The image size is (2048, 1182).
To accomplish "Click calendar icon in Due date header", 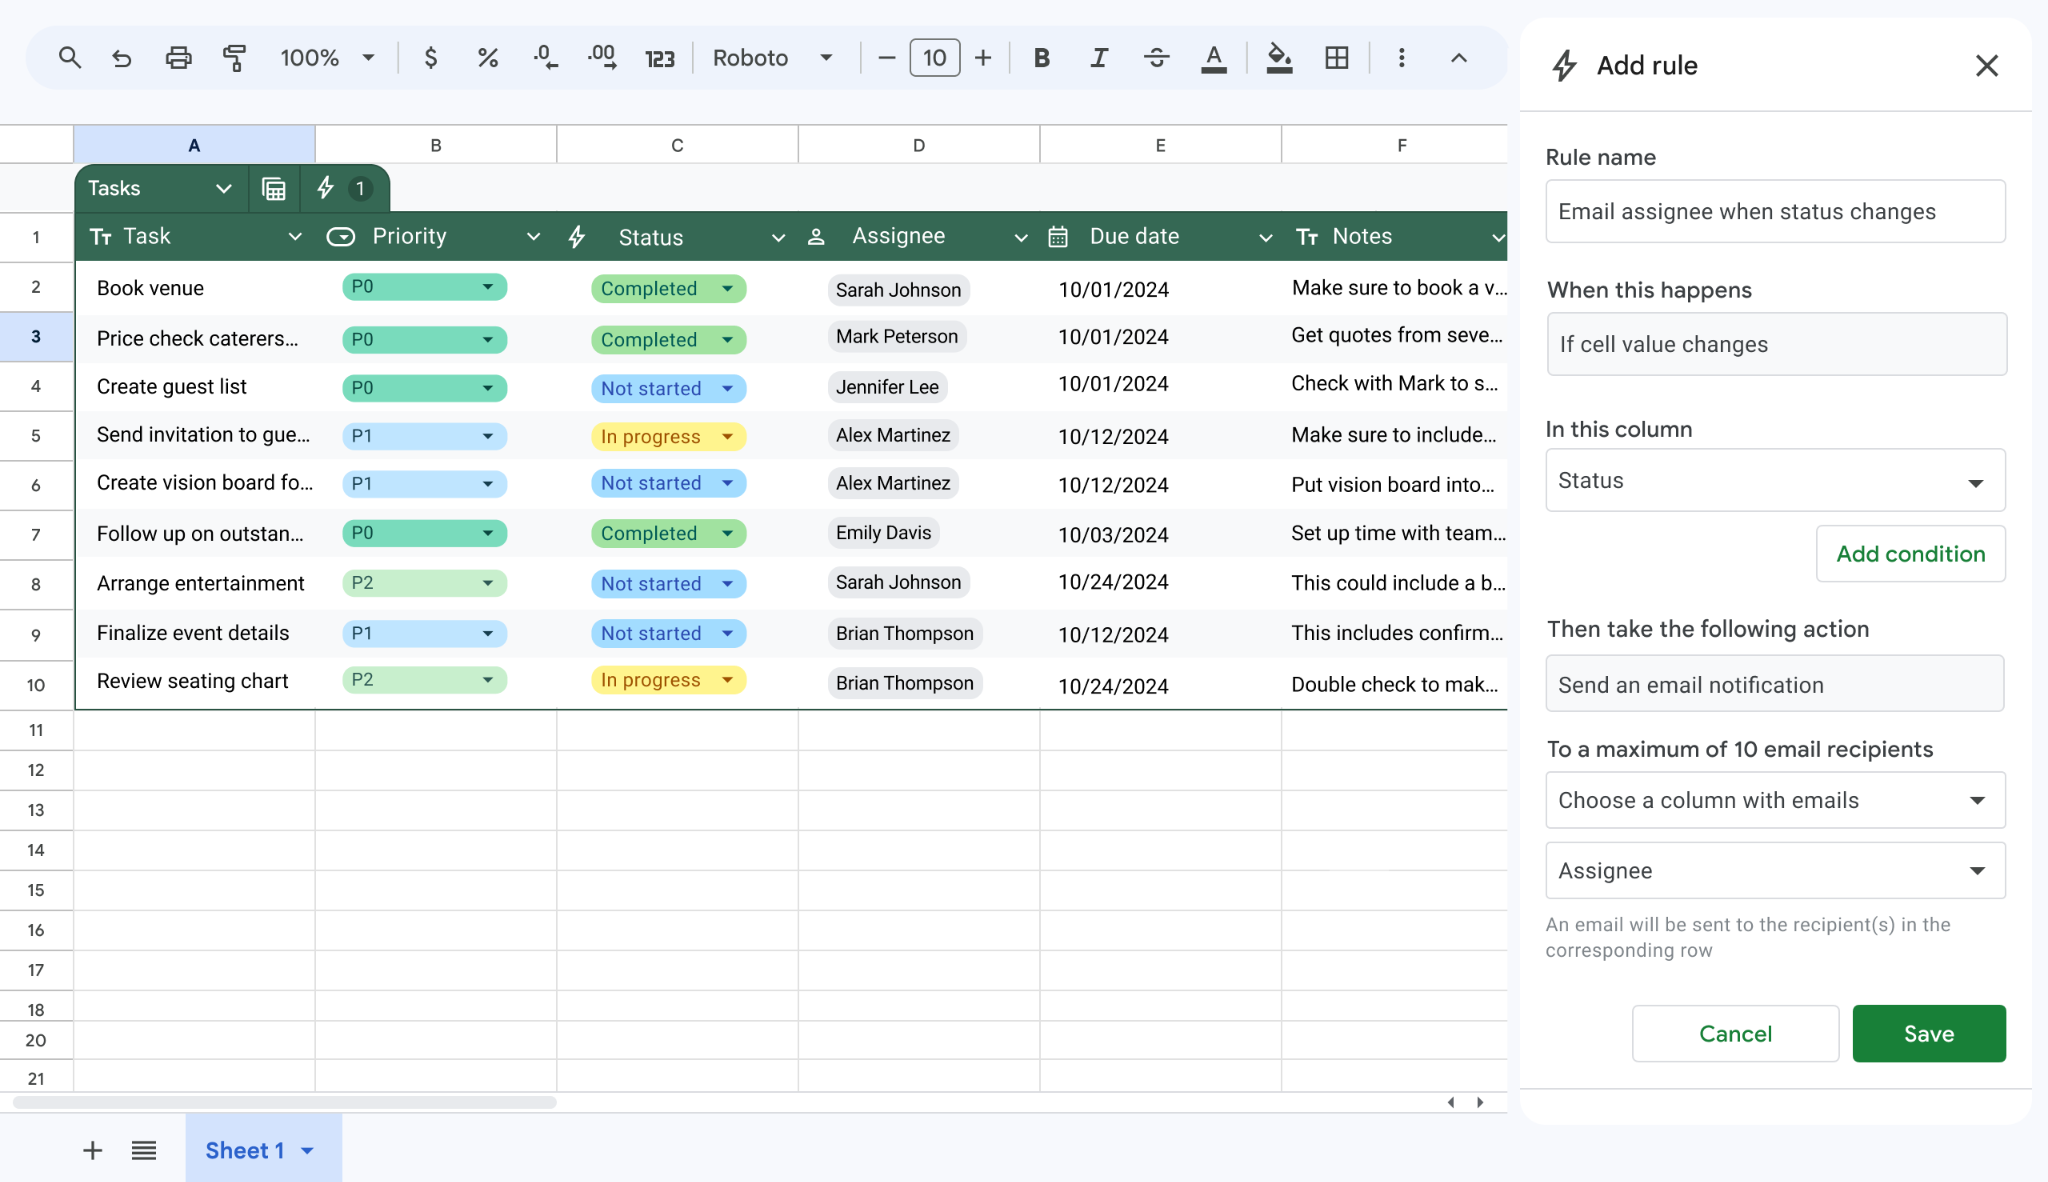I will (1058, 237).
